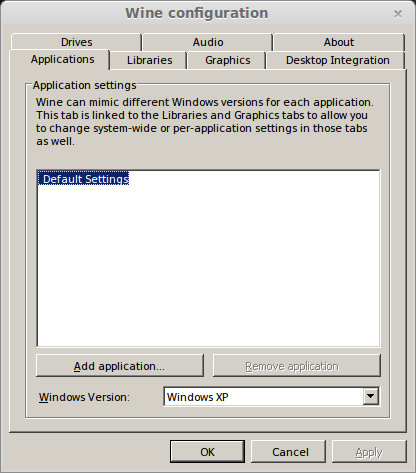Open the Audio tab
Image resolution: width=416 pixels, height=473 pixels.
pyautogui.click(x=208, y=42)
